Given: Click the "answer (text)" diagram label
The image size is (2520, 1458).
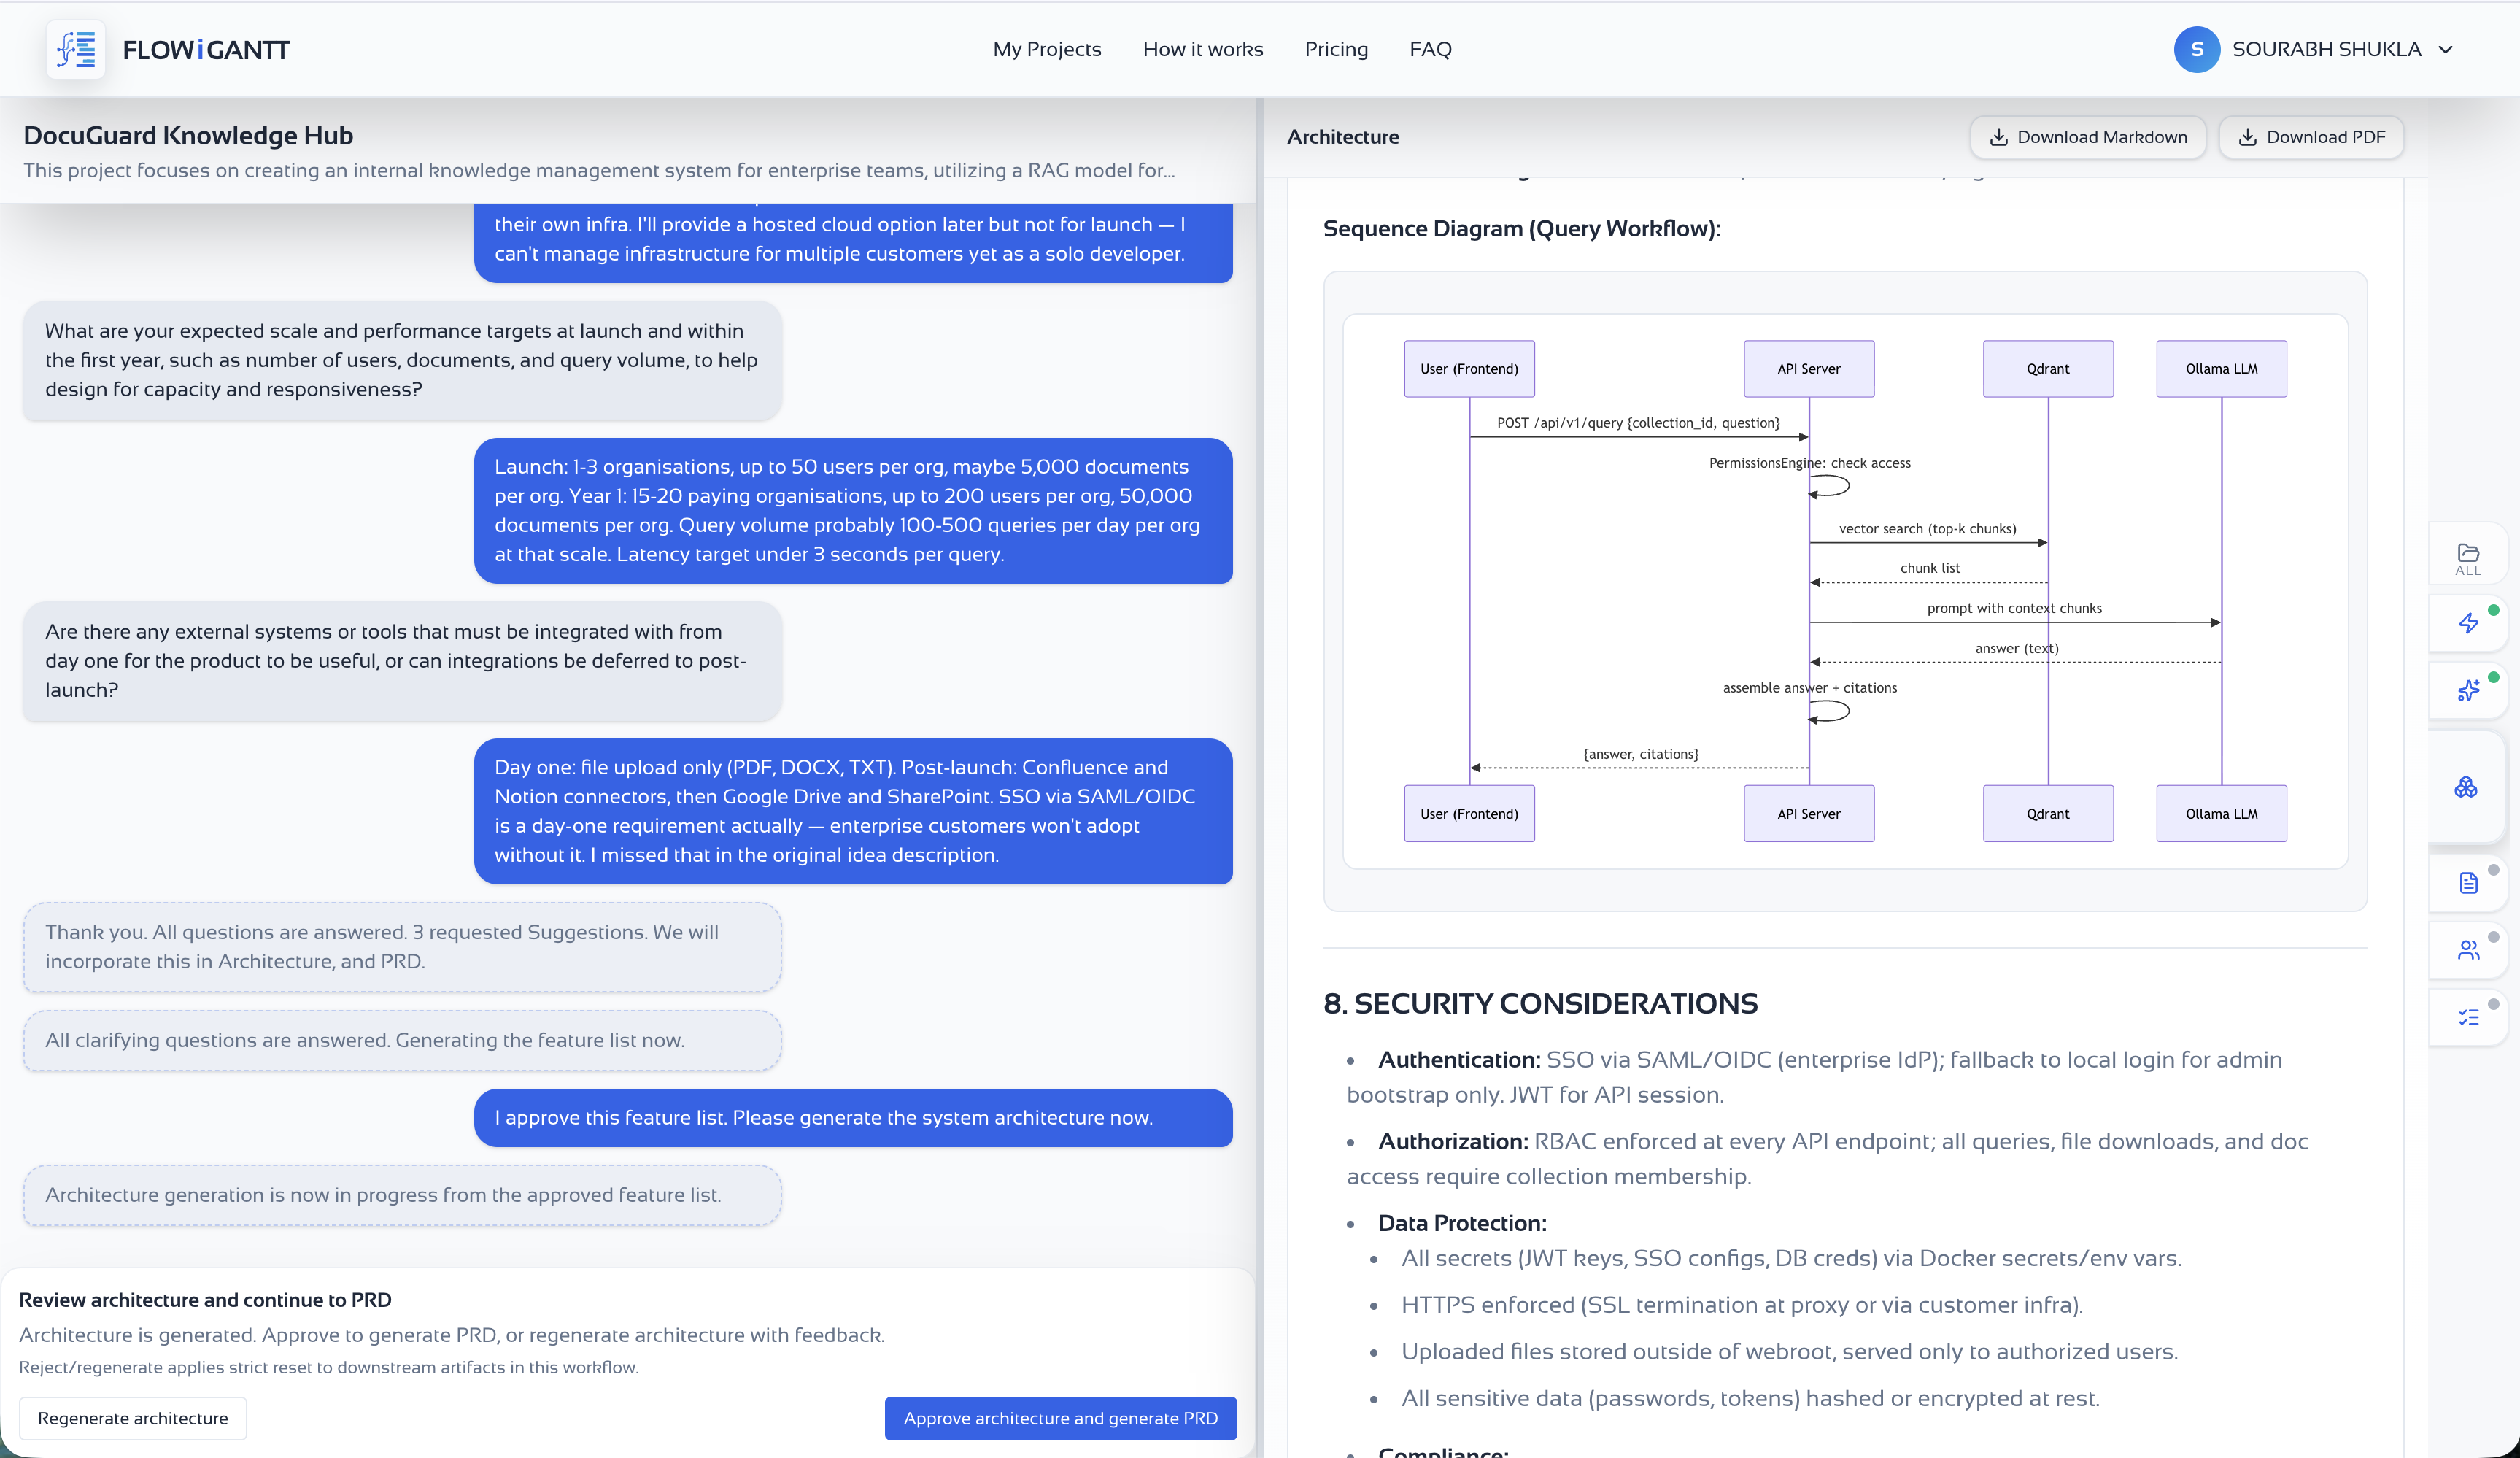Looking at the screenshot, I should point(2016,647).
